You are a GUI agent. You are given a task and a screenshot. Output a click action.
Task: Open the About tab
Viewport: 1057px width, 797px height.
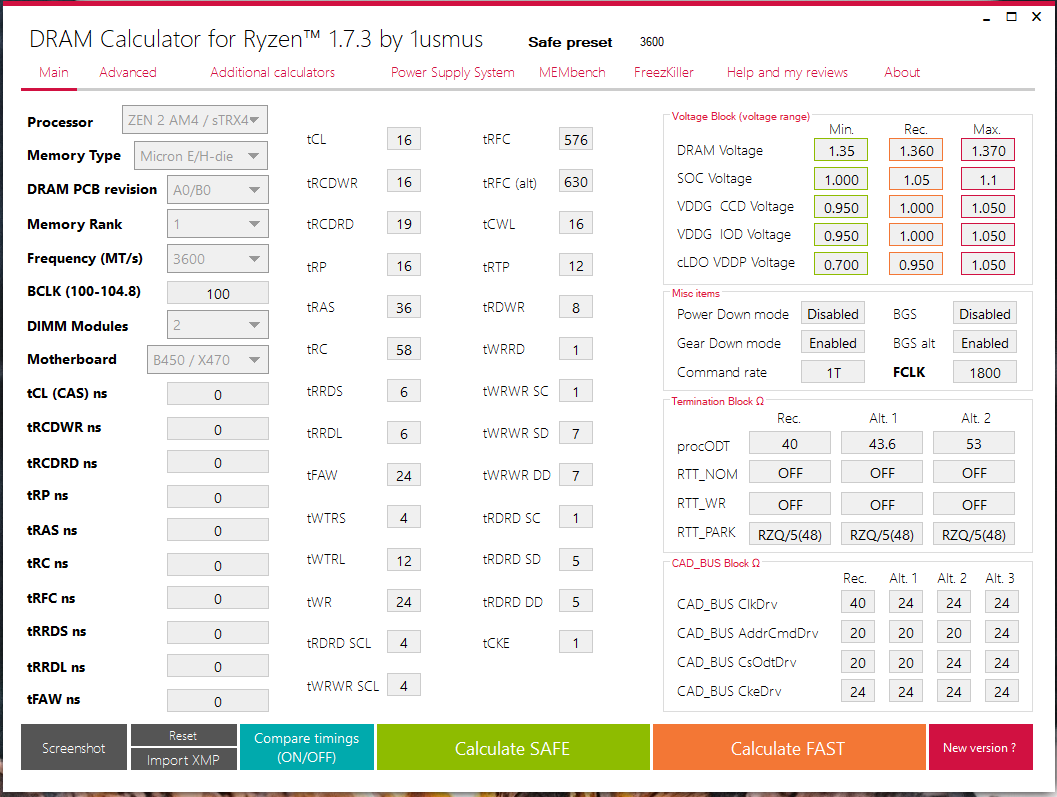[x=902, y=72]
